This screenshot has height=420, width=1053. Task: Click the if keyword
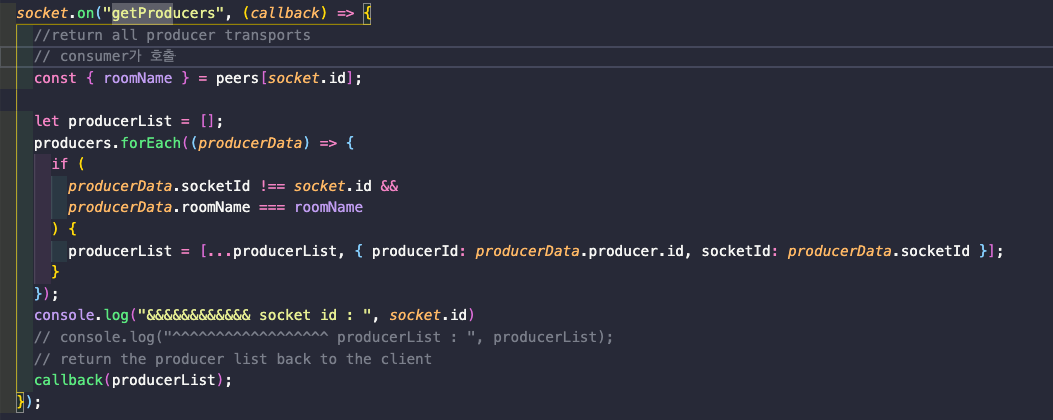click(60, 164)
